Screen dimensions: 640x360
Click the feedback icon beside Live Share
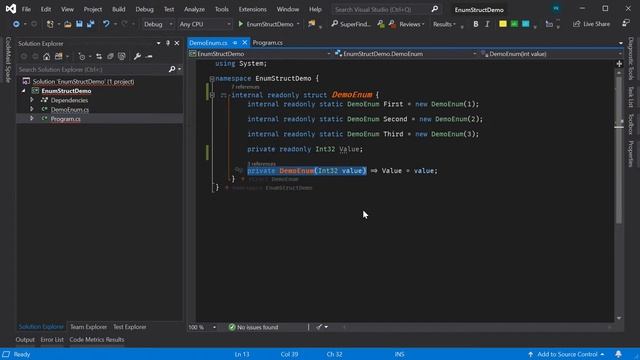click(x=626, y=24)
